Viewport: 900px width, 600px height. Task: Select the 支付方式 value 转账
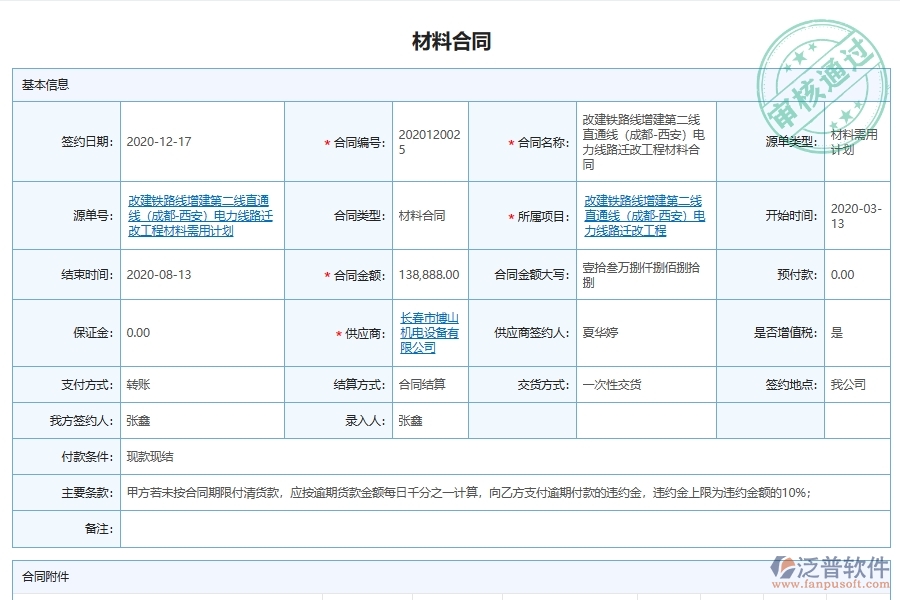[x=137, y=384]
